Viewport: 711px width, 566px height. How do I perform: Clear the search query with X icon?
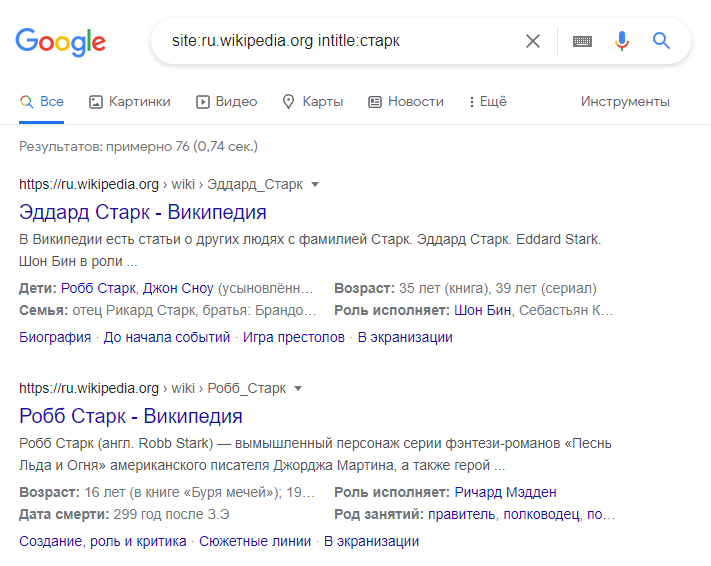(x=533, y=41)
